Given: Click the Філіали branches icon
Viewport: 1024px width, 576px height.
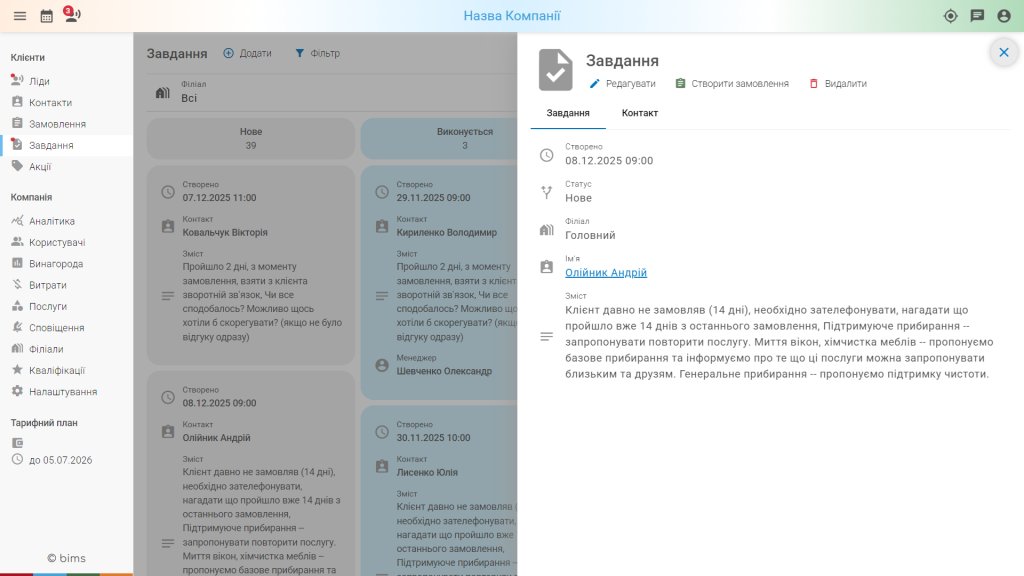Looking at the screenshot, I should tap(17, 349).
